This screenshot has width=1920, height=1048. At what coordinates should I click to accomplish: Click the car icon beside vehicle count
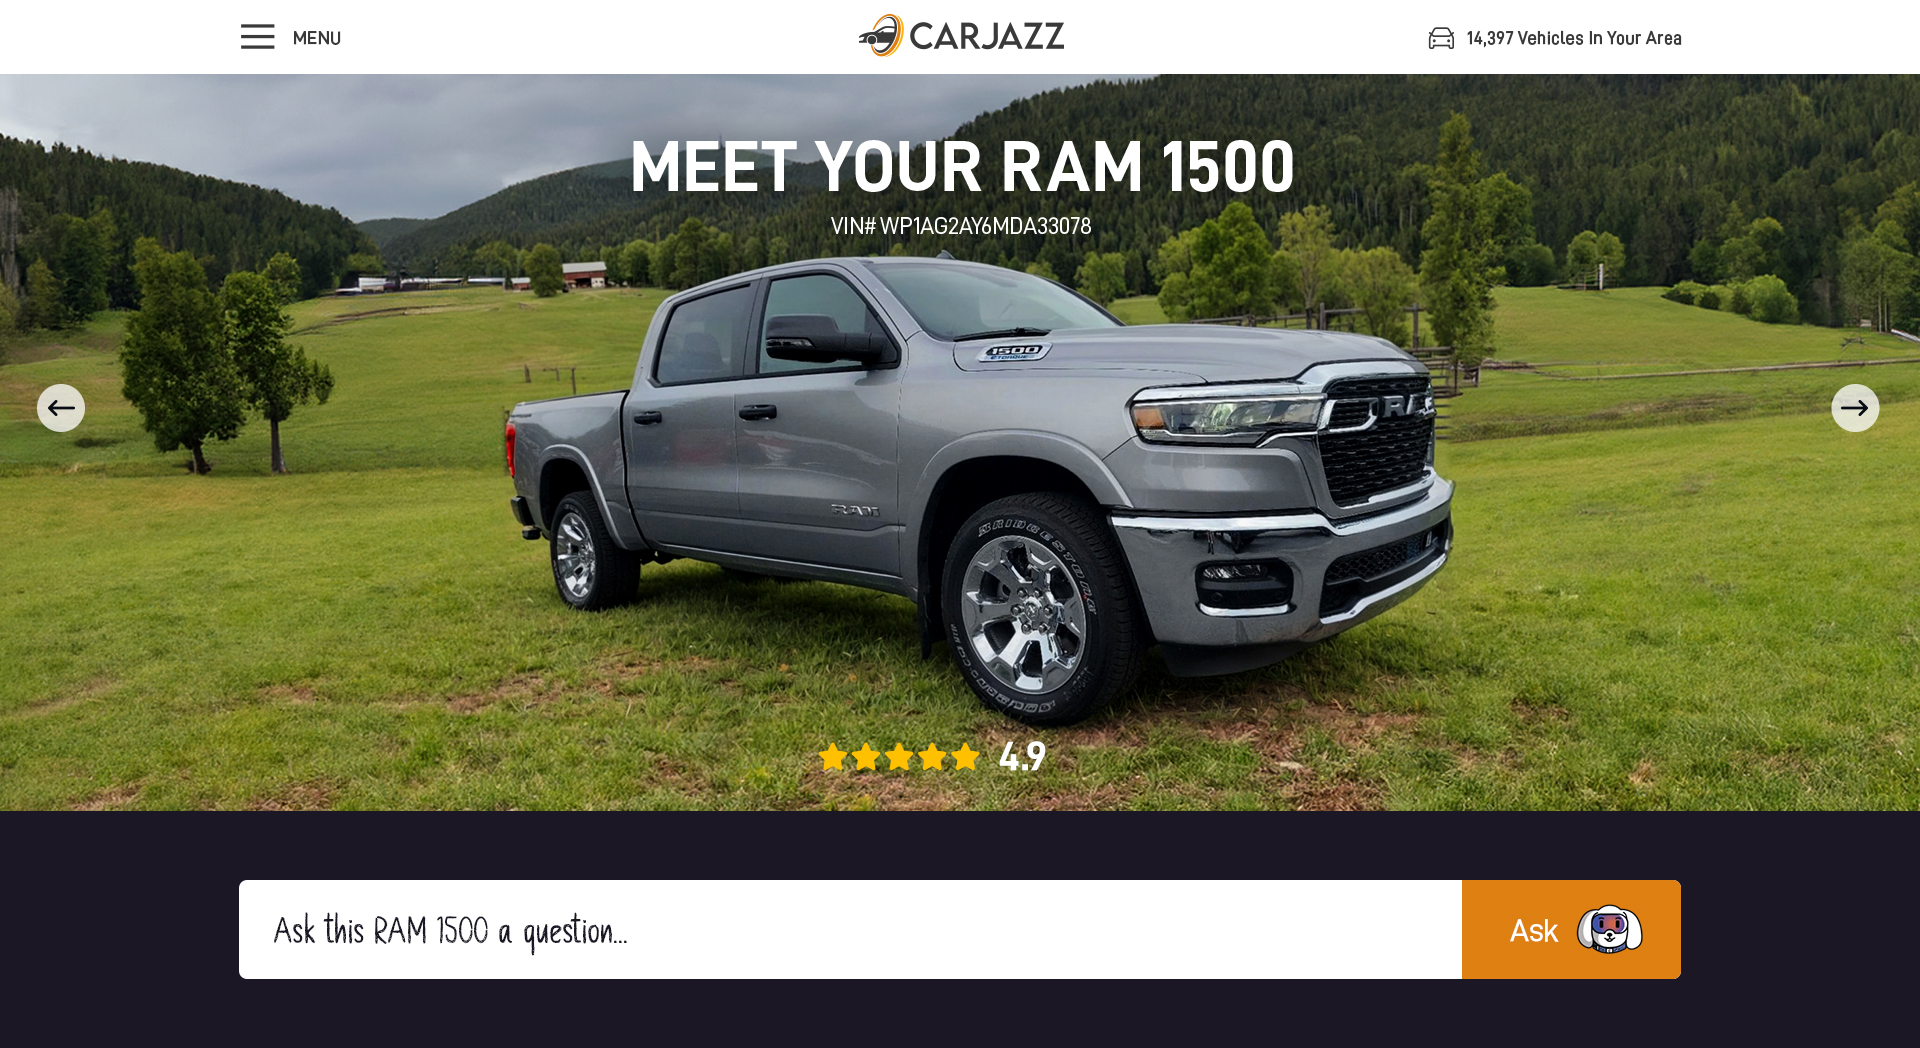point(1441,38)
